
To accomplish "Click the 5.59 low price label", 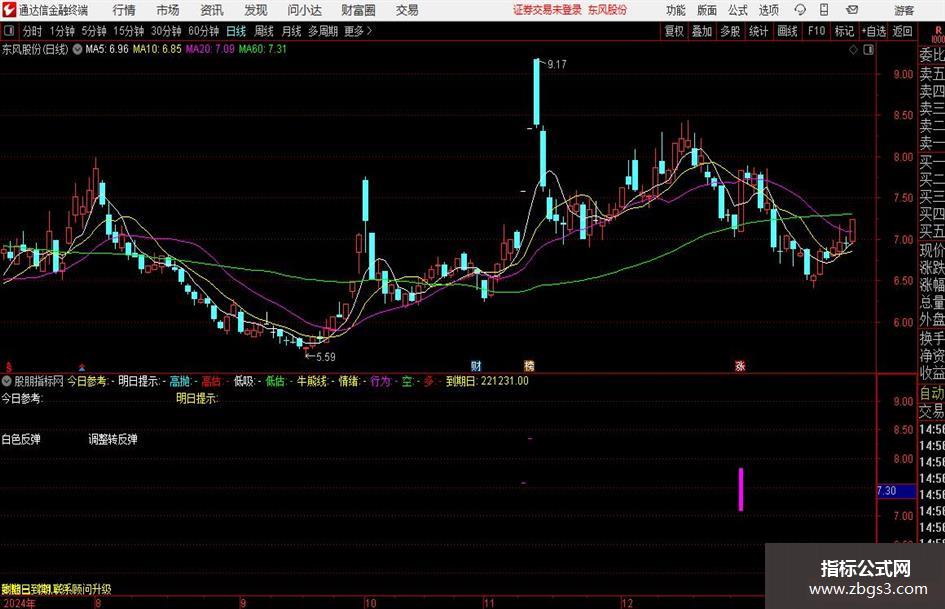I will [x=325, y=357].
